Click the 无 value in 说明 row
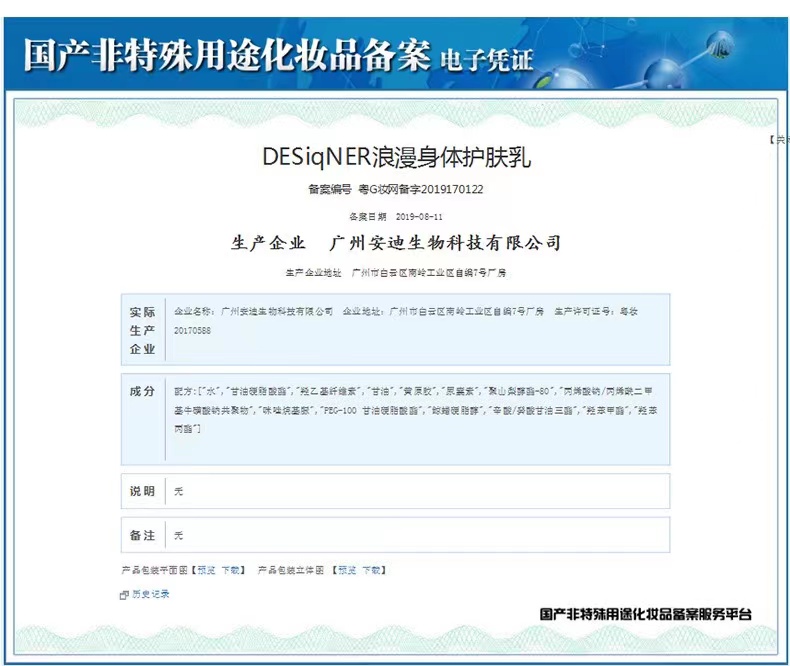This screenshot has width=790, height=666. (x=178, y=491)
